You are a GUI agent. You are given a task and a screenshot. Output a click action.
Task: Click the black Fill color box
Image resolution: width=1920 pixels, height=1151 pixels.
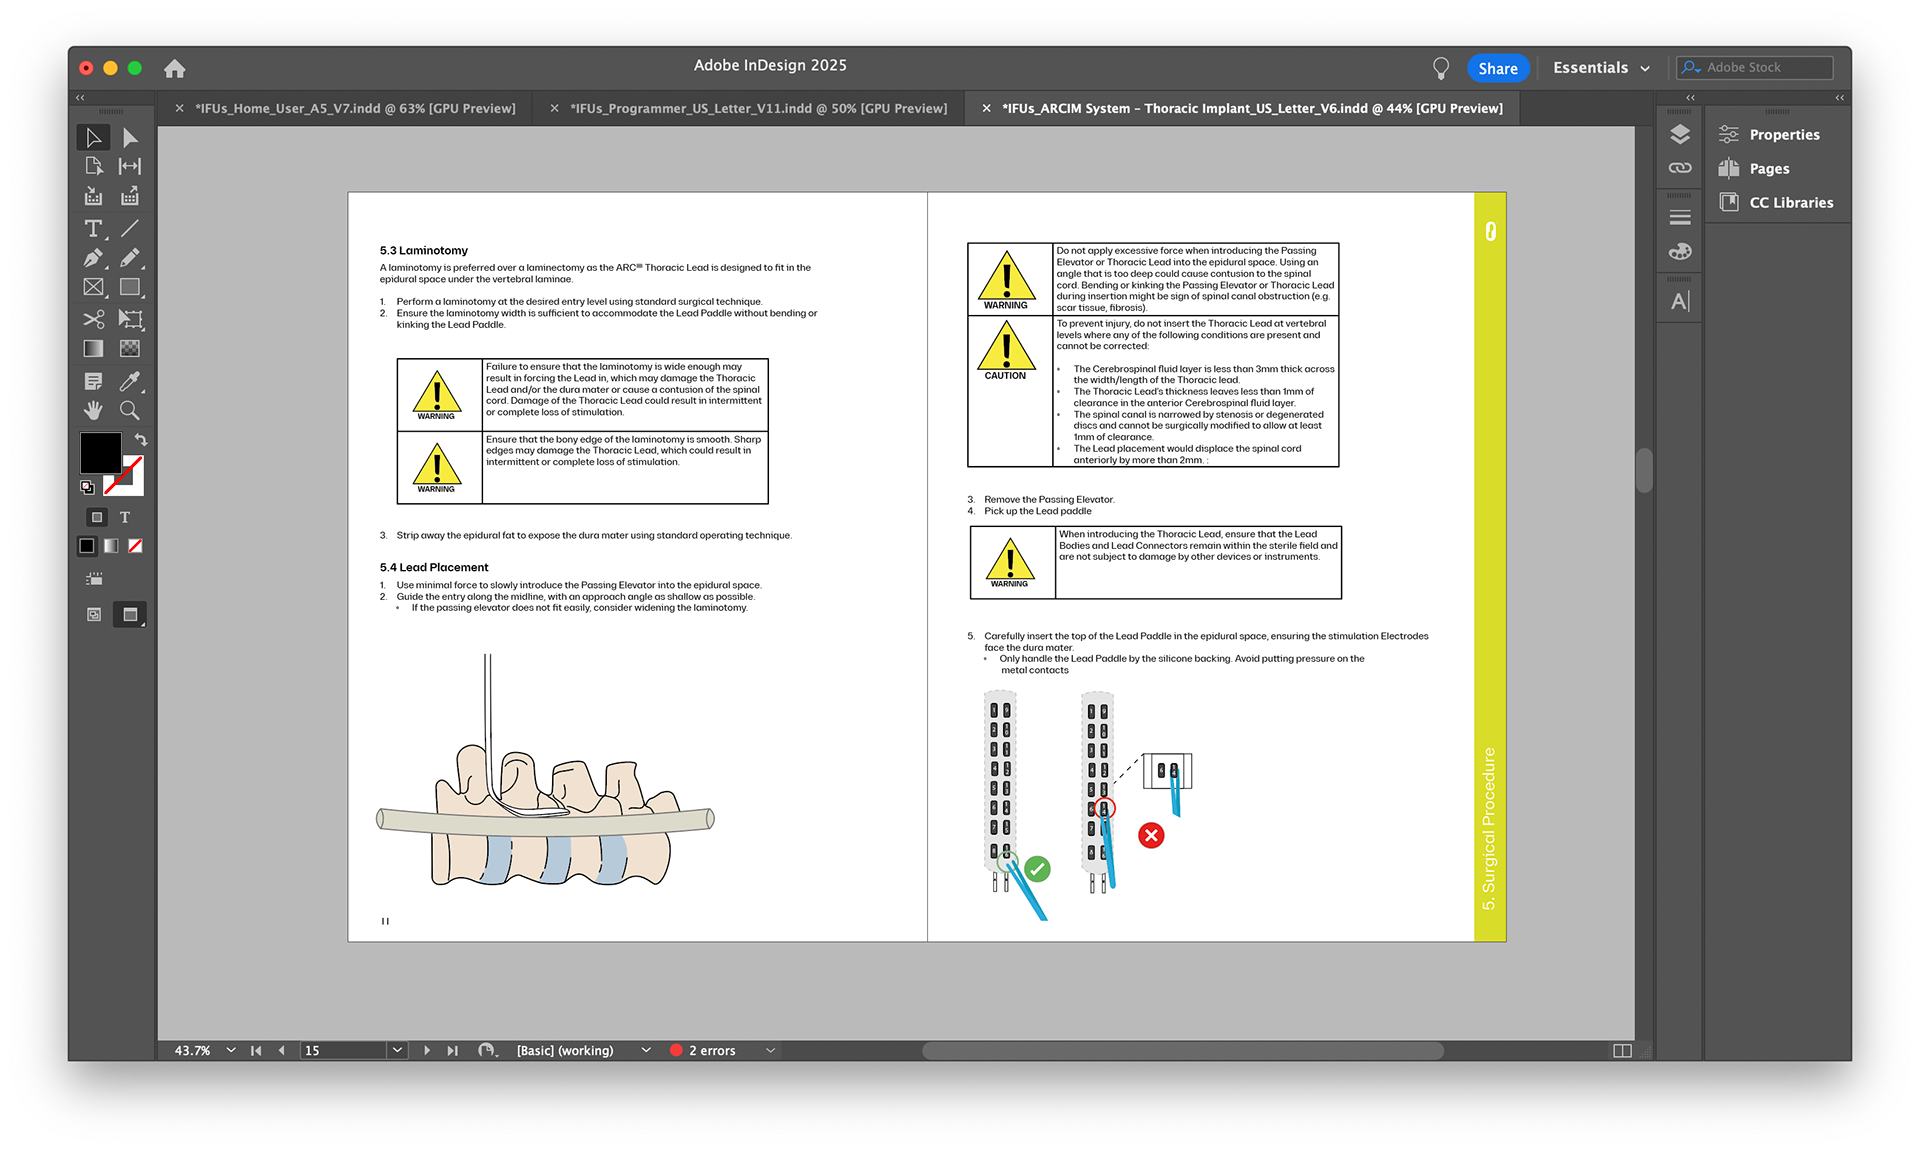point(100,453)
